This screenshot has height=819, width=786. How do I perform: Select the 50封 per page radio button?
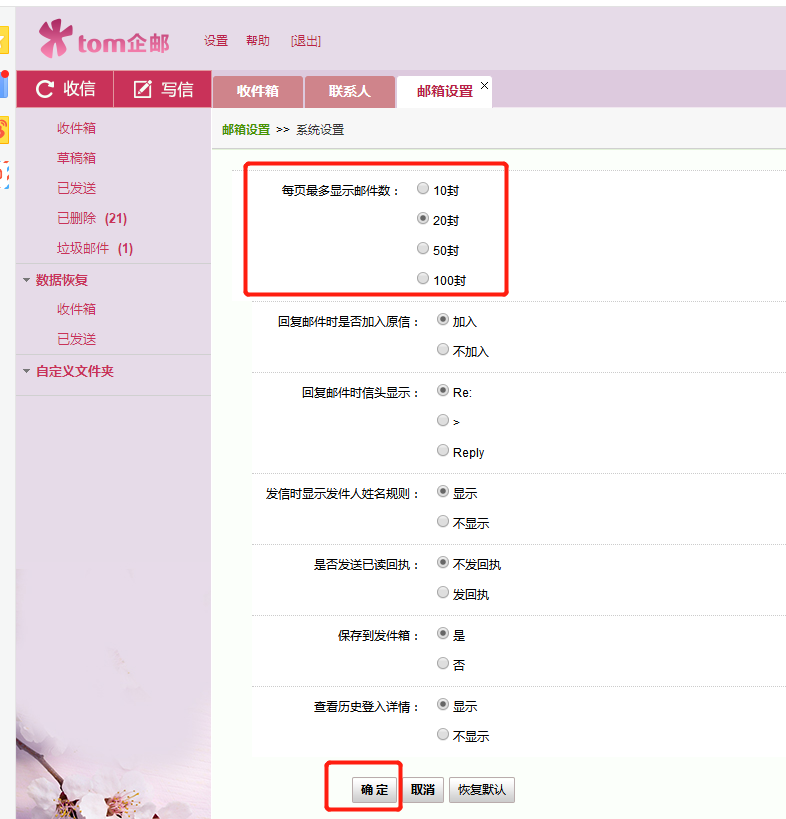(x=423, y=248)
